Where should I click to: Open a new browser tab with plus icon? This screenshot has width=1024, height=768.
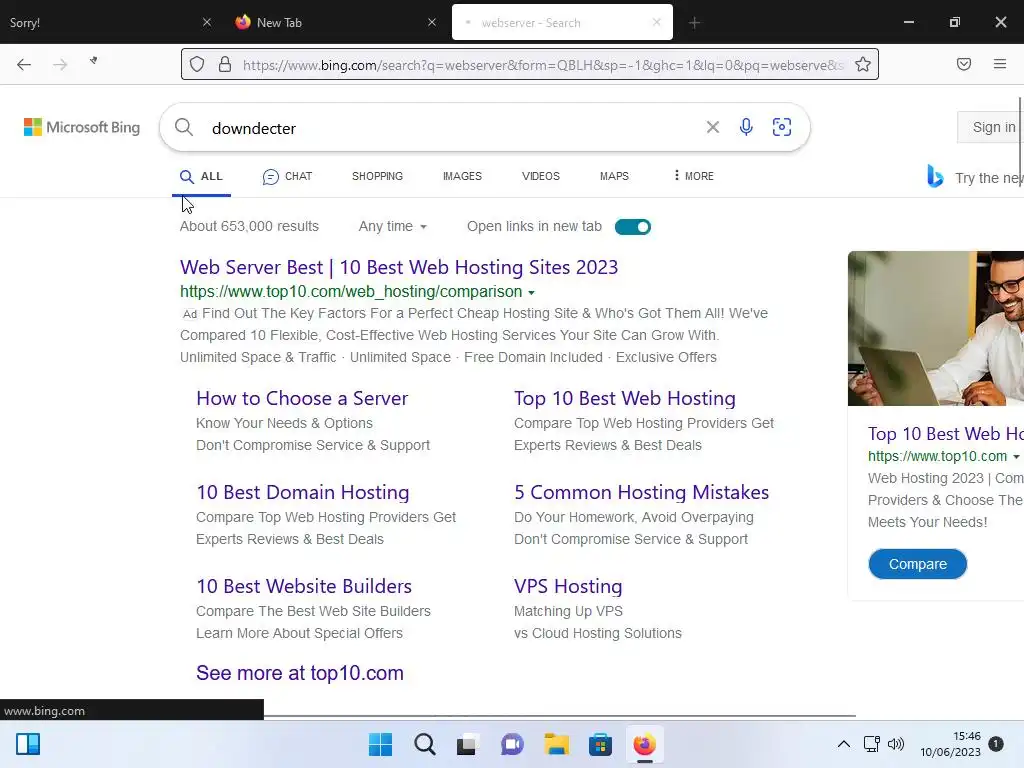pyautogui.click(x=694, y=23)
